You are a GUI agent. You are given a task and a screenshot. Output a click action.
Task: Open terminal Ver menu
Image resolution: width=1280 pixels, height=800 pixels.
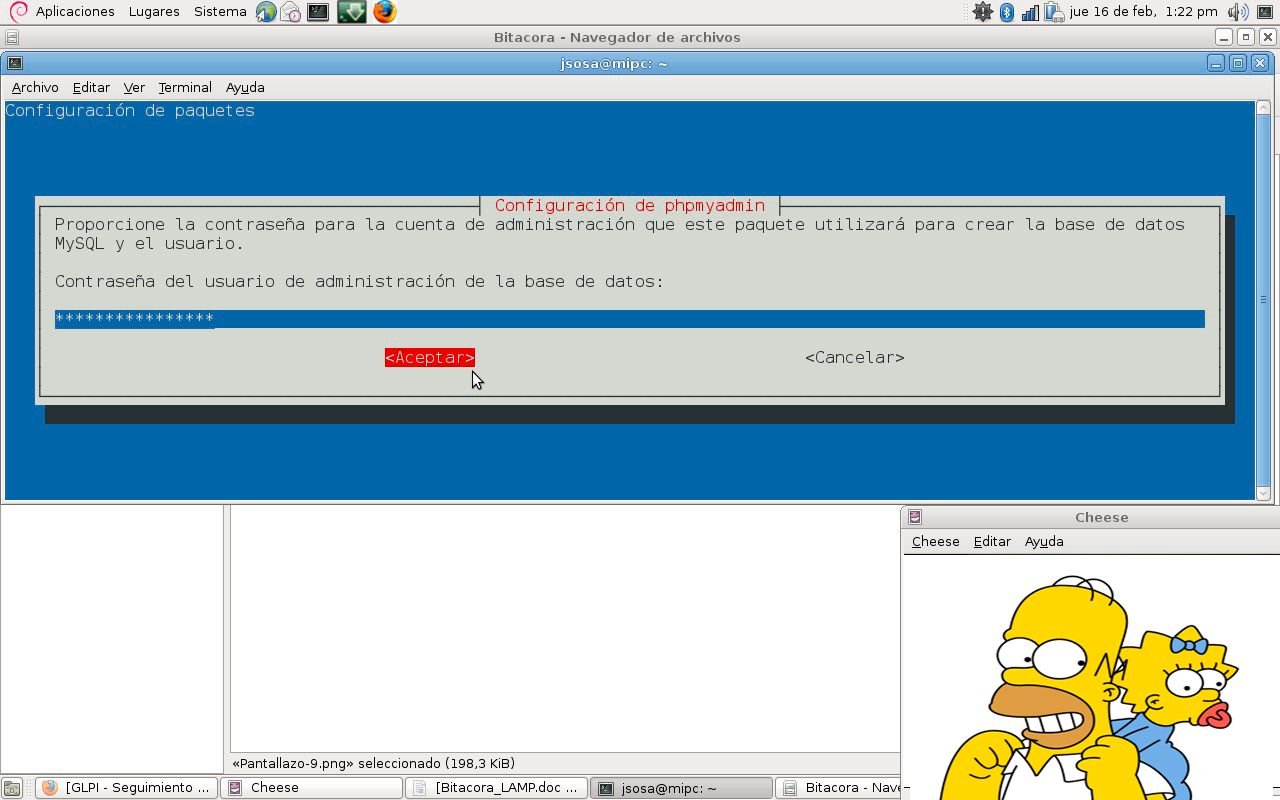click(x=134, y=88)
